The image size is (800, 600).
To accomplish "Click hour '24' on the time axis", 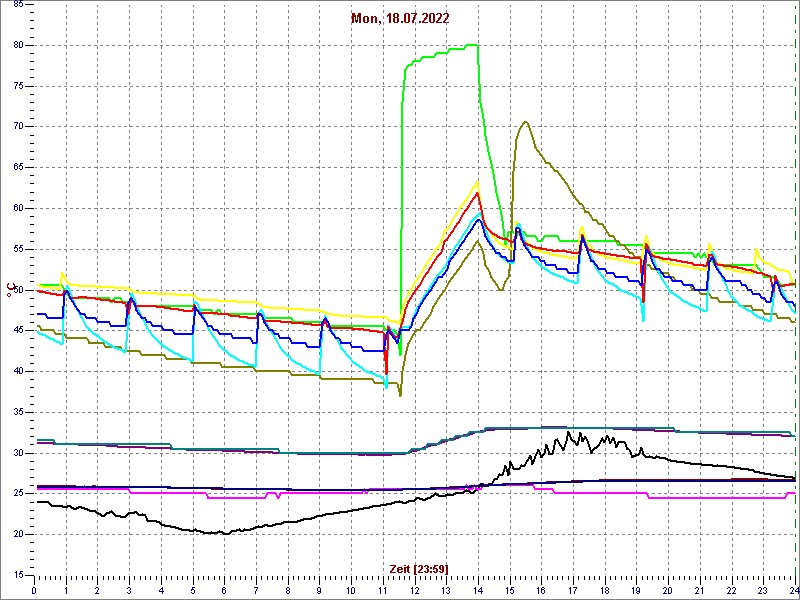I will (x=794, y=589).
